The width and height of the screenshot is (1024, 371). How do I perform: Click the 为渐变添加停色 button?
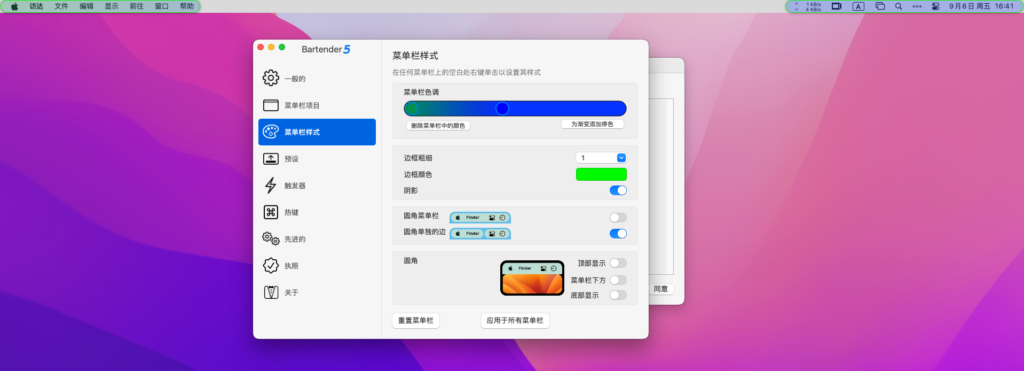[592, 123]
